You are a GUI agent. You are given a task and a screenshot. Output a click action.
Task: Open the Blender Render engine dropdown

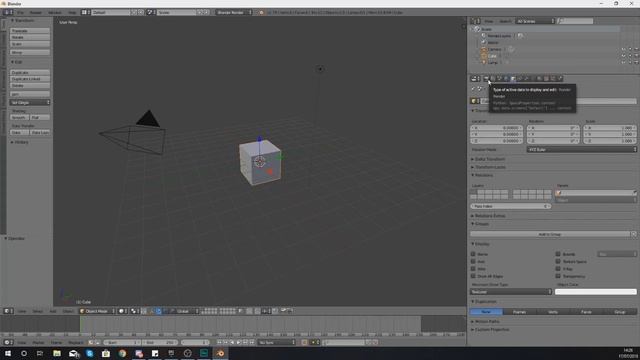pyautogui.click(x=233, y=12)
